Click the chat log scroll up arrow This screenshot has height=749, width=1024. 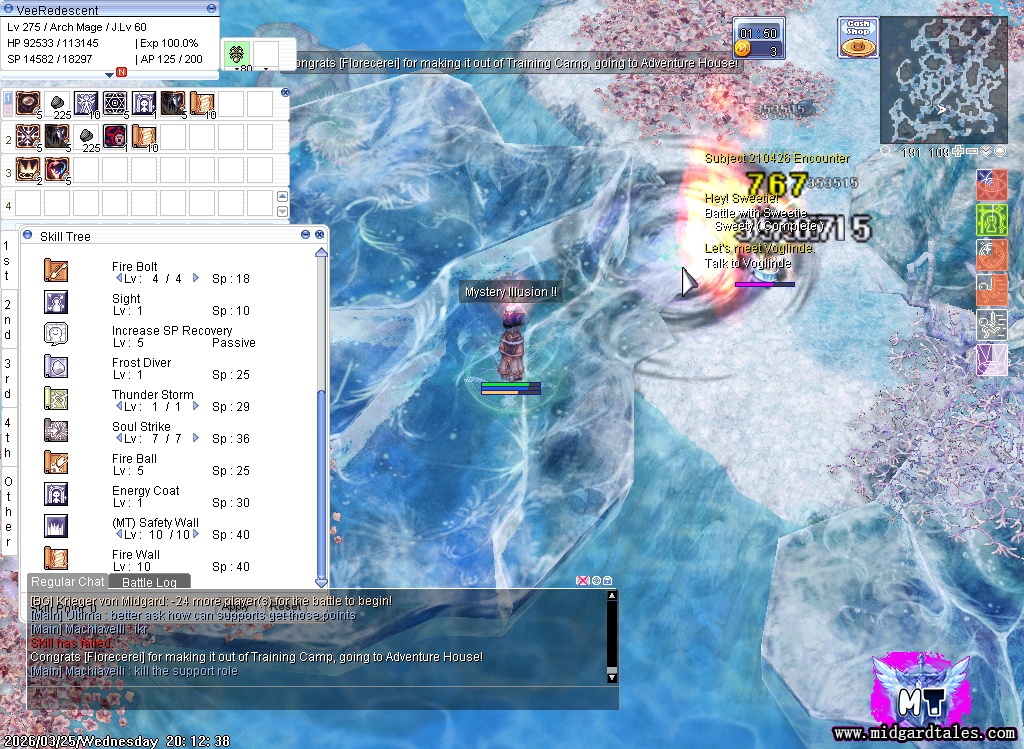click(x=611, y=596)
